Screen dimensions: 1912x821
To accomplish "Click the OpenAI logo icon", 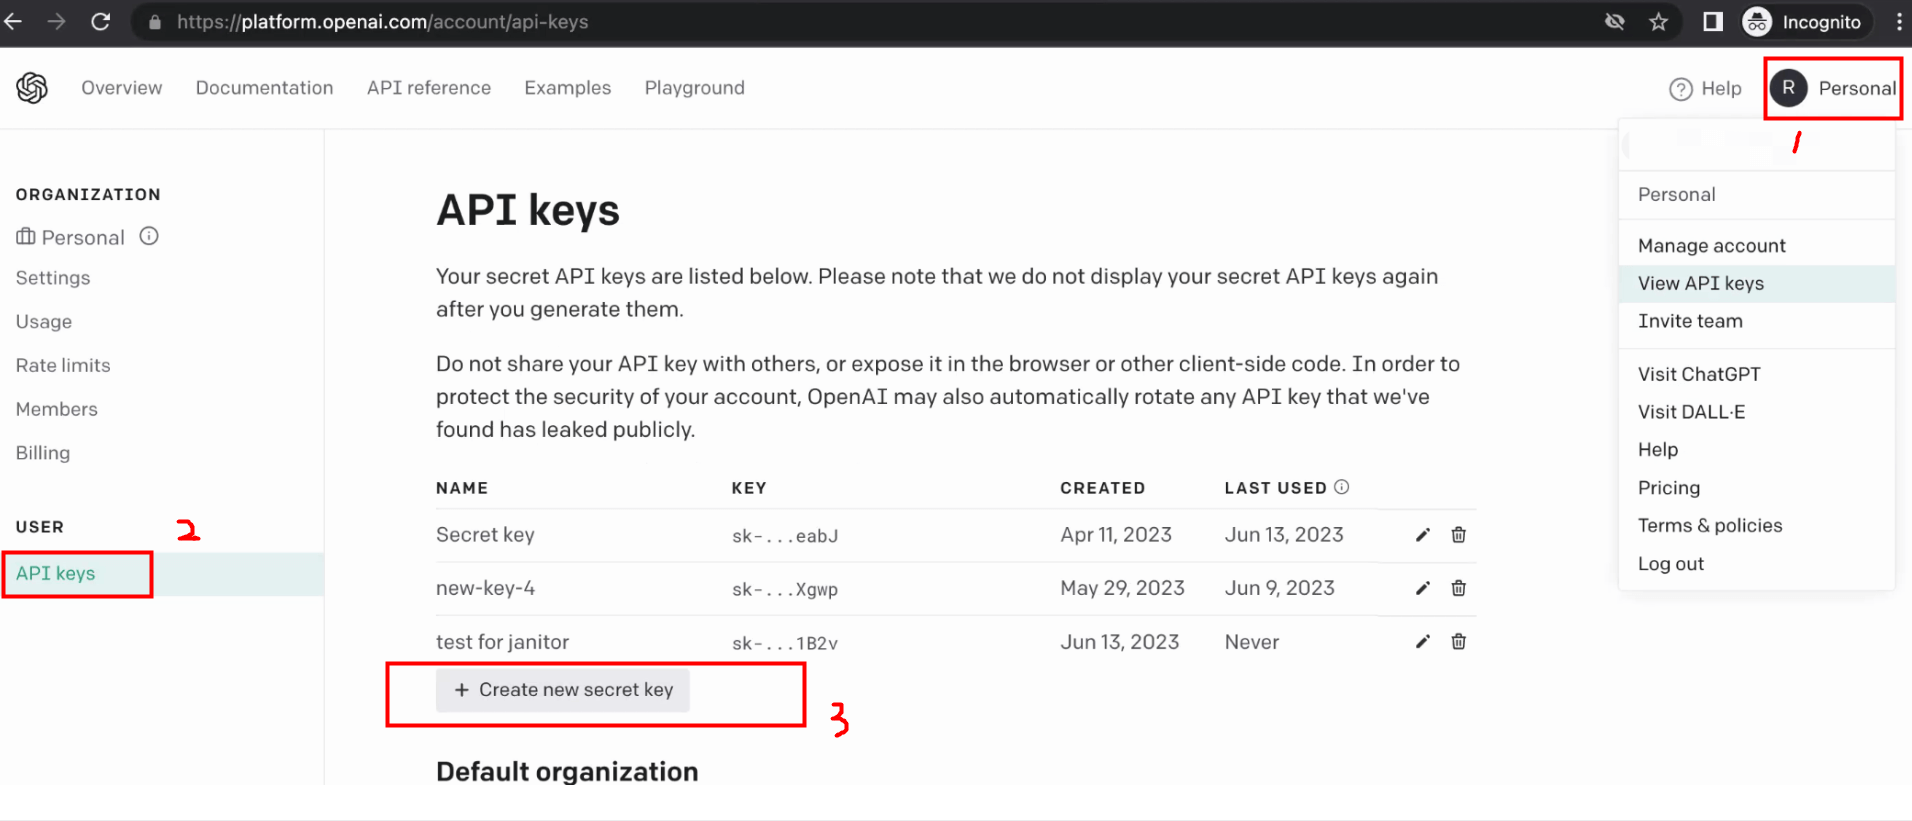I will tap(32, 88).
